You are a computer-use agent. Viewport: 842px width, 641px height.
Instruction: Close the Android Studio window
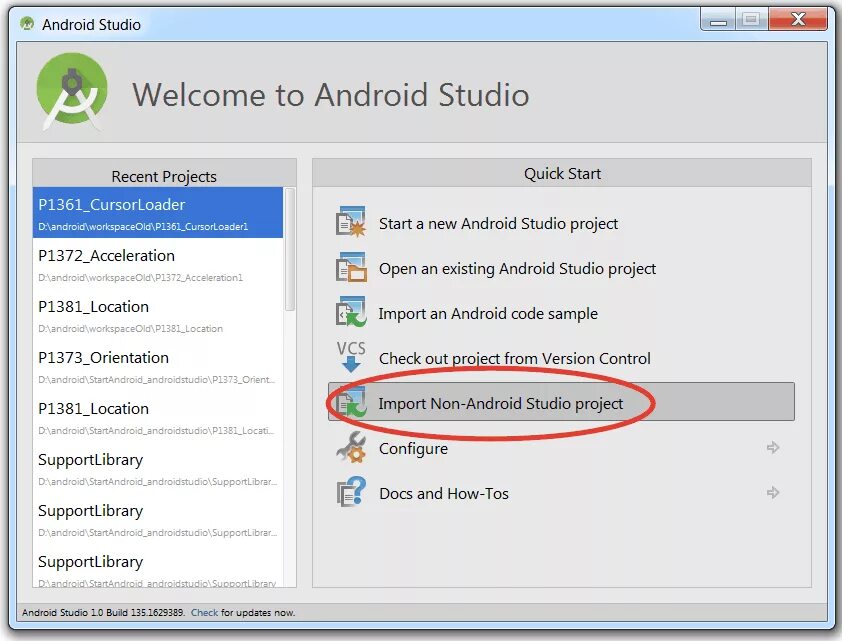click(x=799, y=20)
